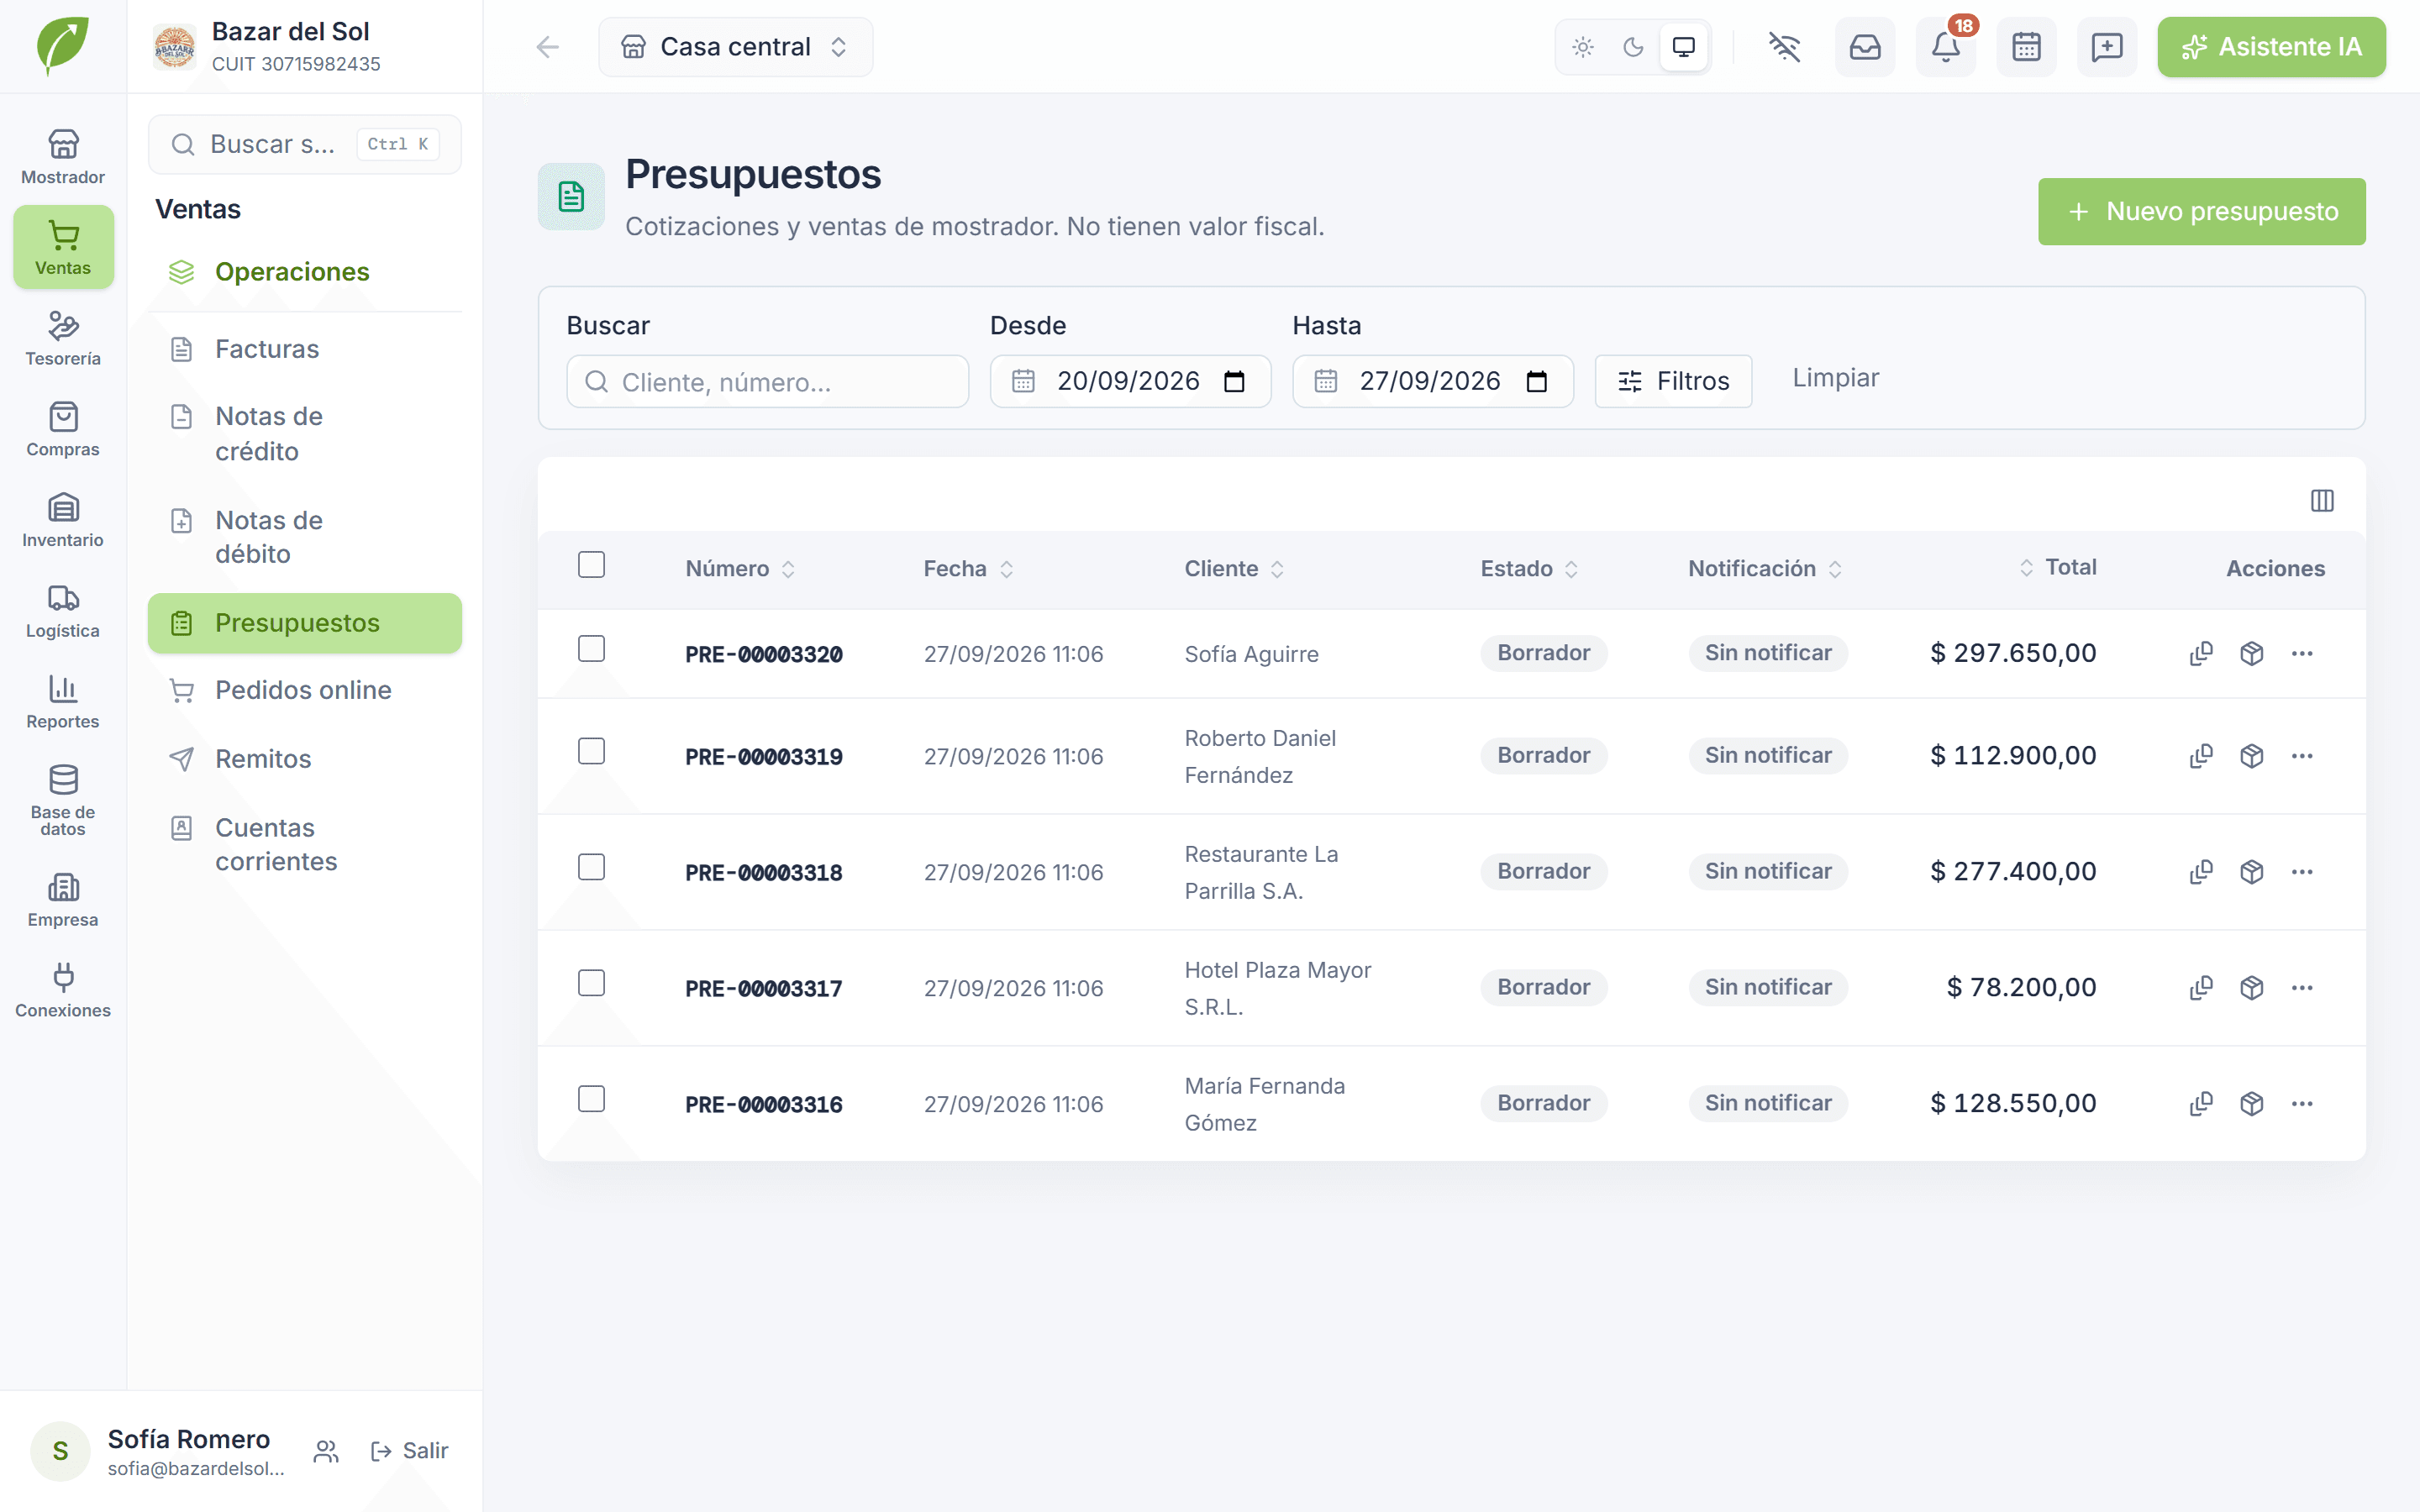
Task: Open Base de datos section
Action: pyautogui.click(x=63, y=800)
